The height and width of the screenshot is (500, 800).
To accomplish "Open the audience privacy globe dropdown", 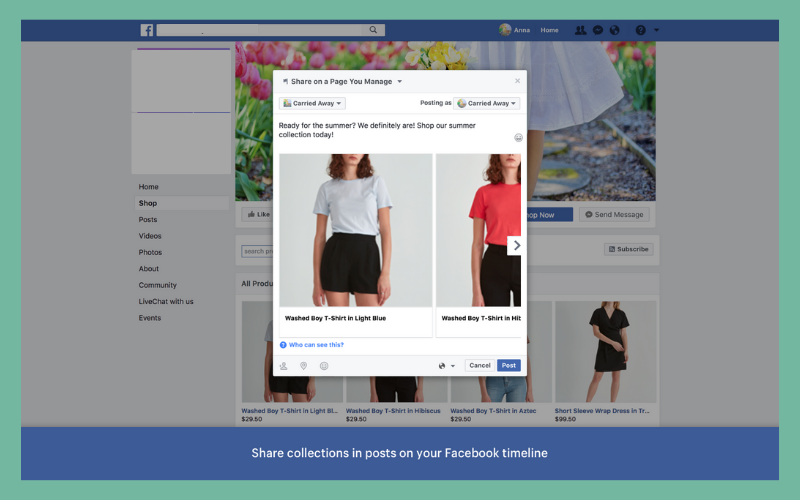I will click(446, 366).
